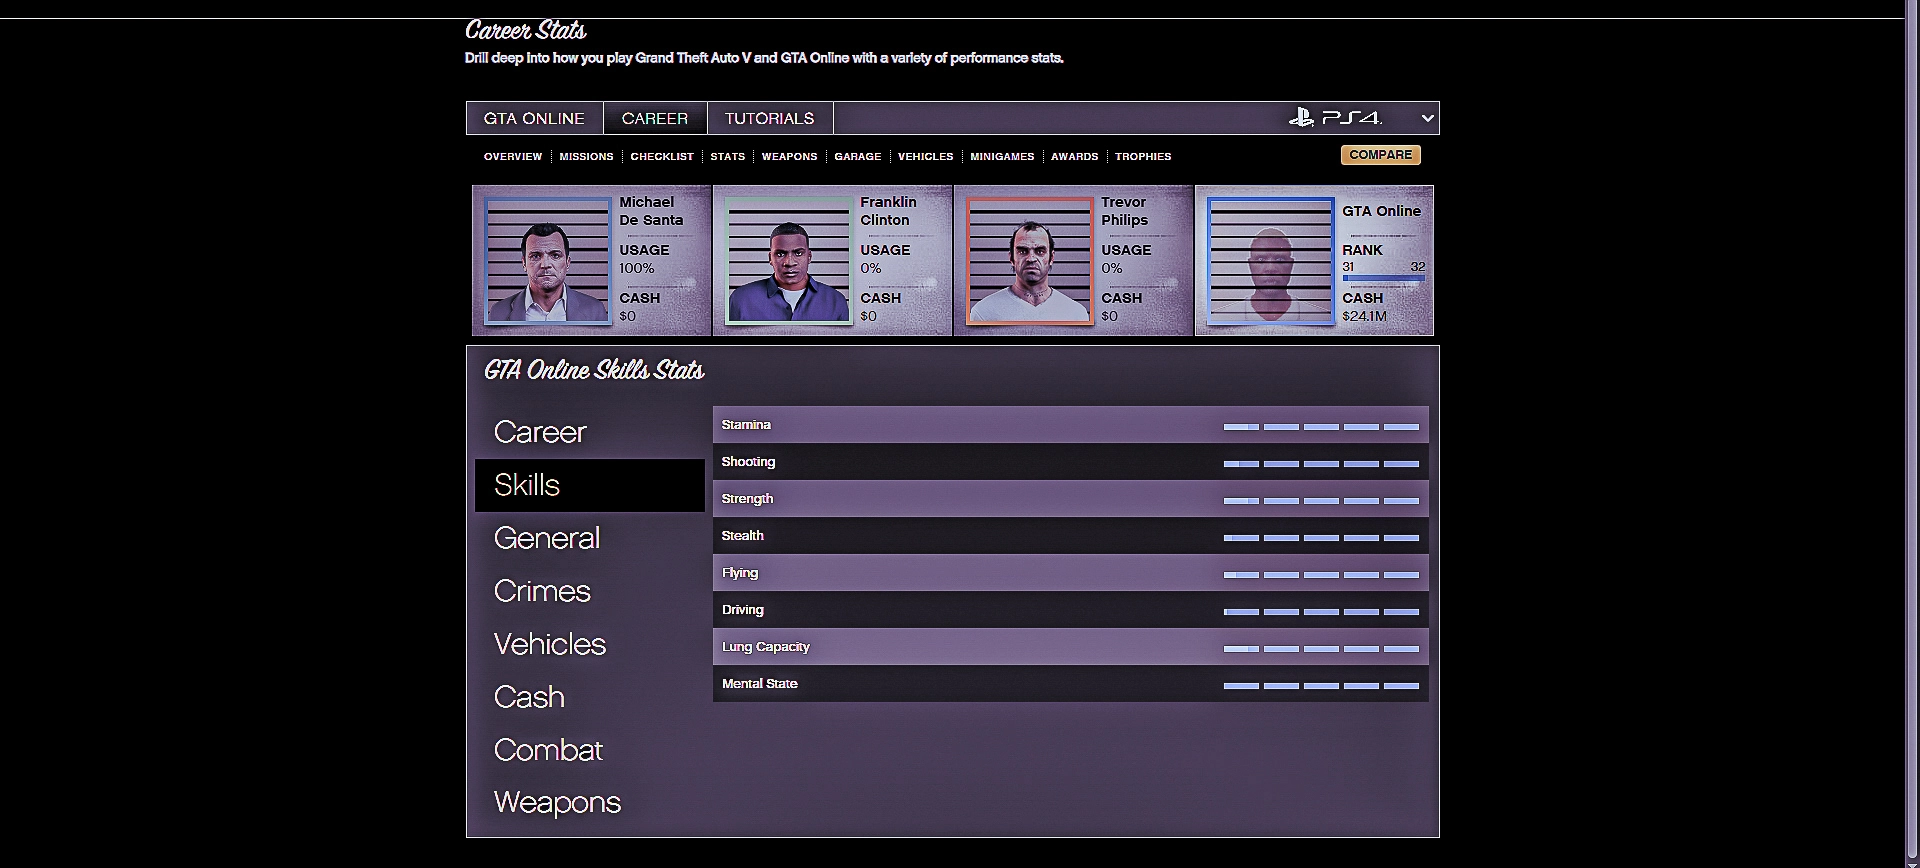The height and width of the screenshot is (868, 1920).
Task: Click the GTA Online rank progress bar
Action: click(x=1384, y=278)
